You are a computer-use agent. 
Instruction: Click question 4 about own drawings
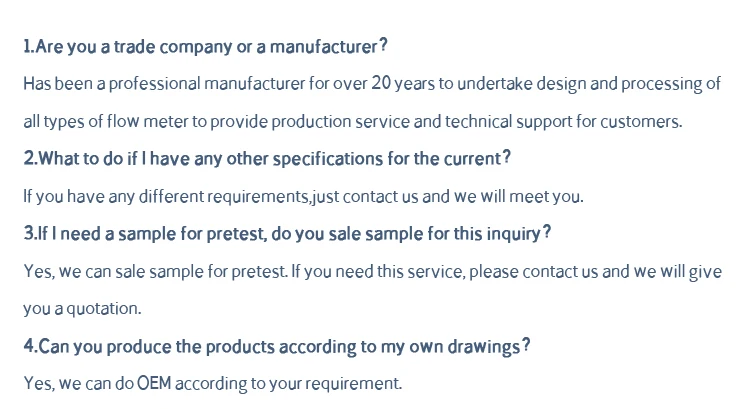coord(277,346)
